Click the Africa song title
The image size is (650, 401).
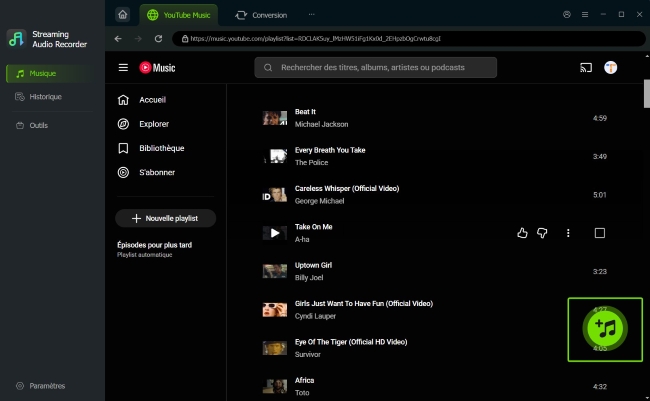304,380
